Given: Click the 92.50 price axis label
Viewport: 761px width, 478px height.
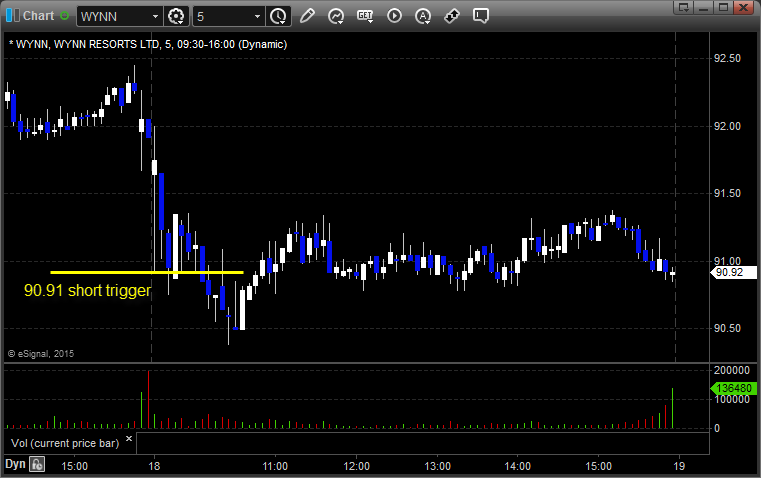Looking at the screenshot, I should 727,58.
